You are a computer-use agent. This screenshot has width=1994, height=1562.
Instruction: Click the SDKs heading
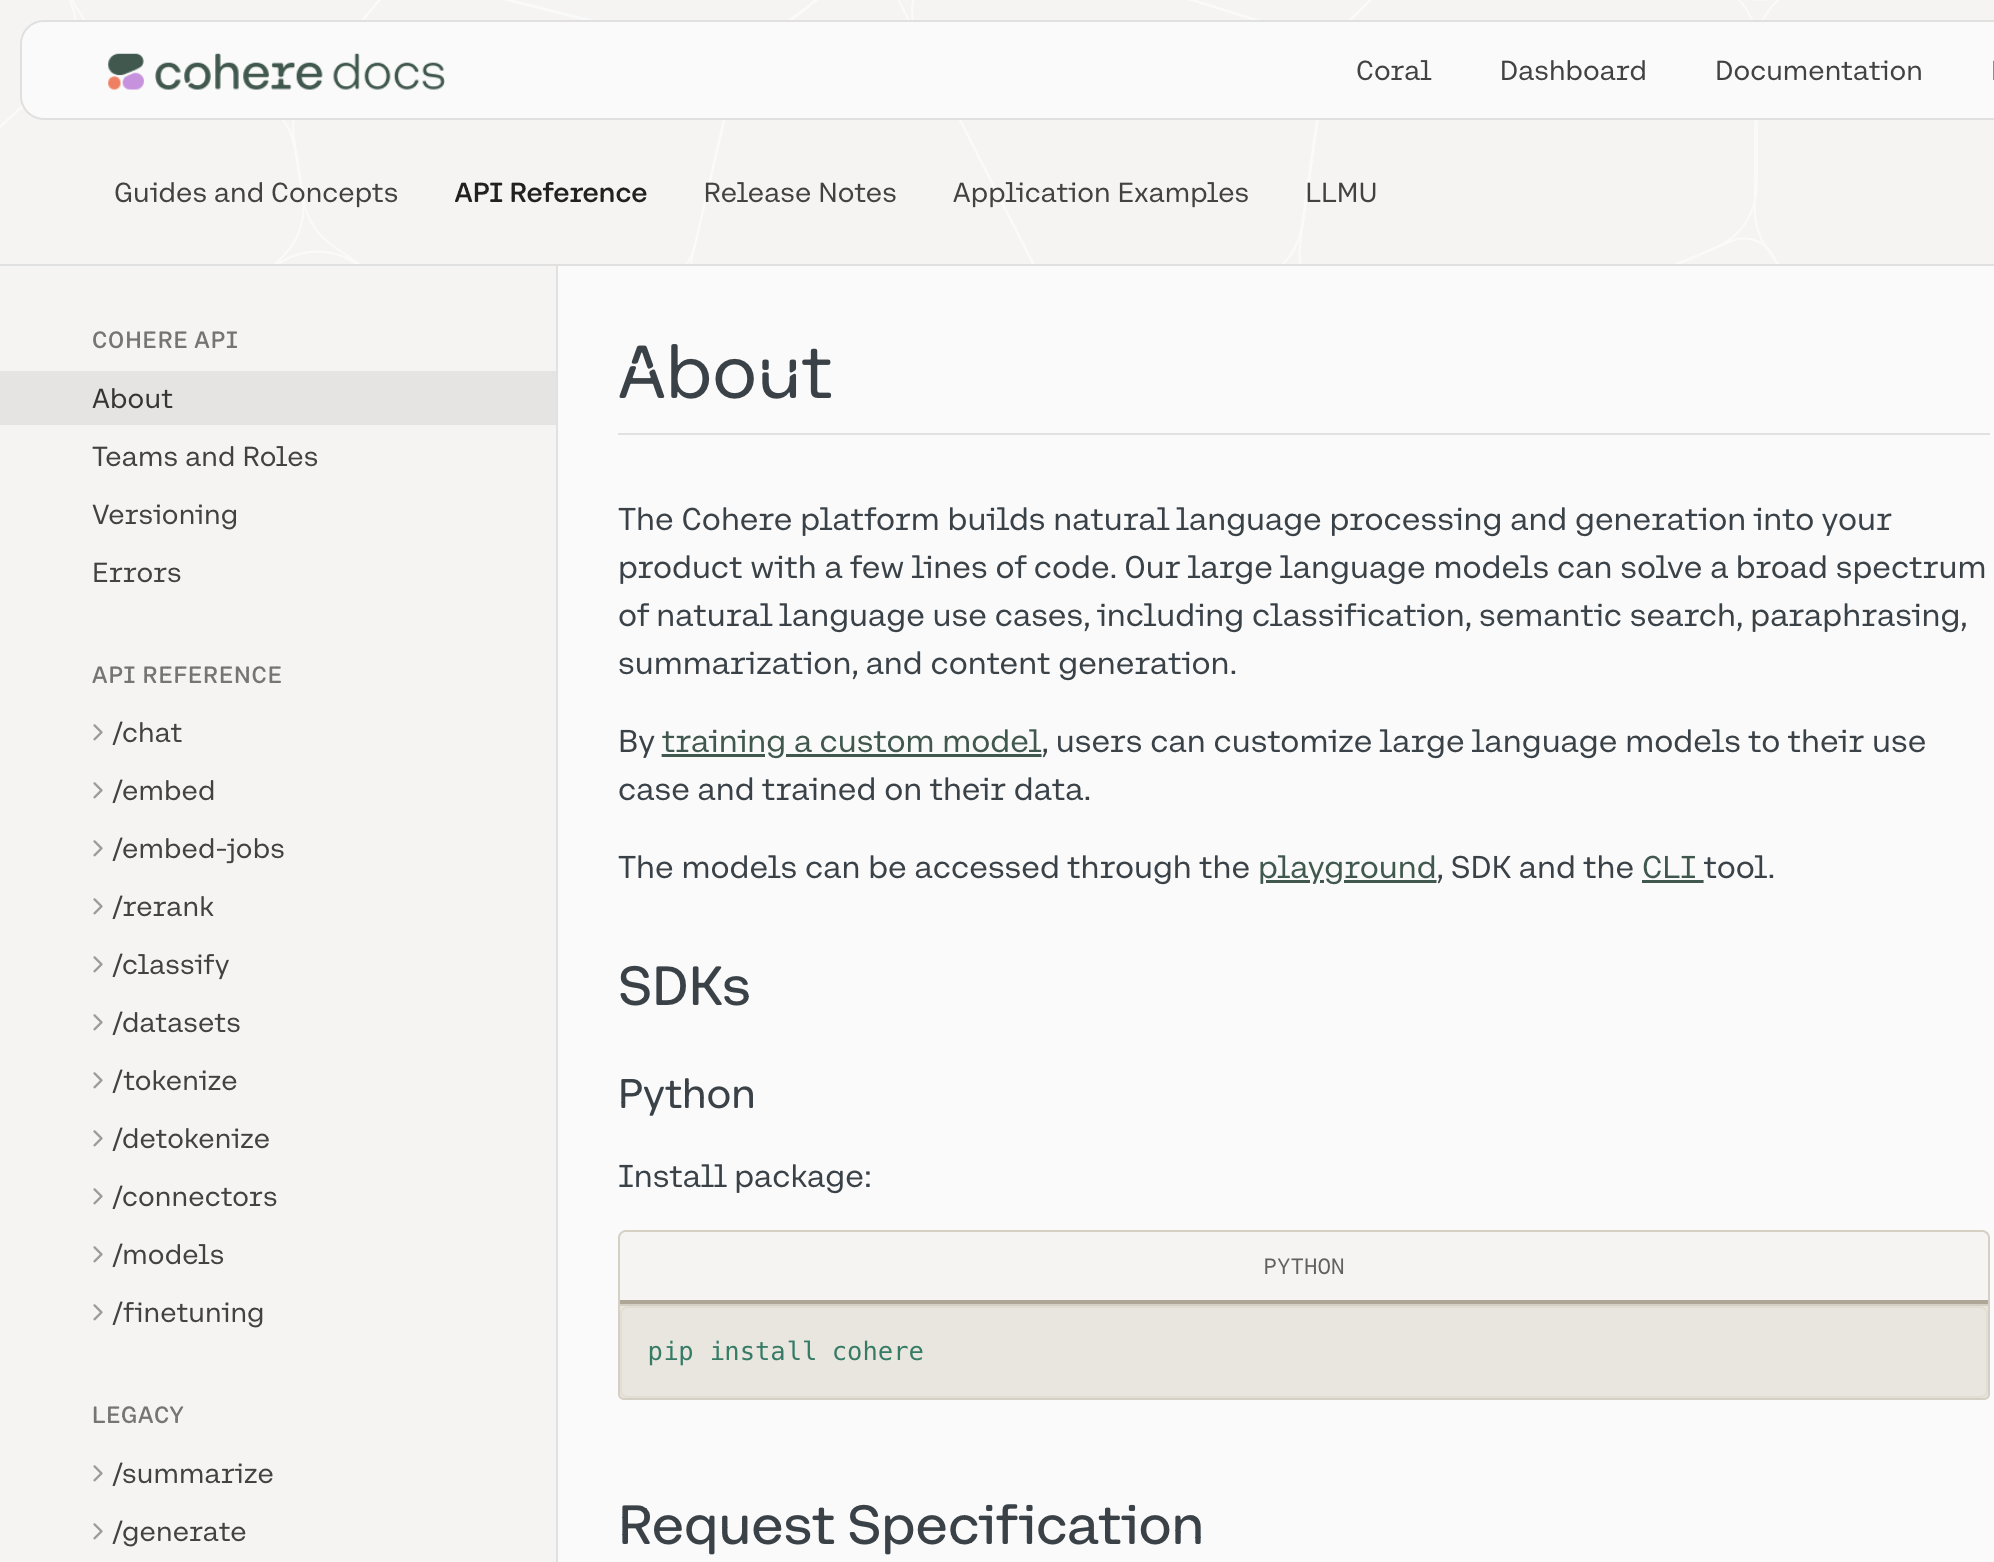coord(684,987)
